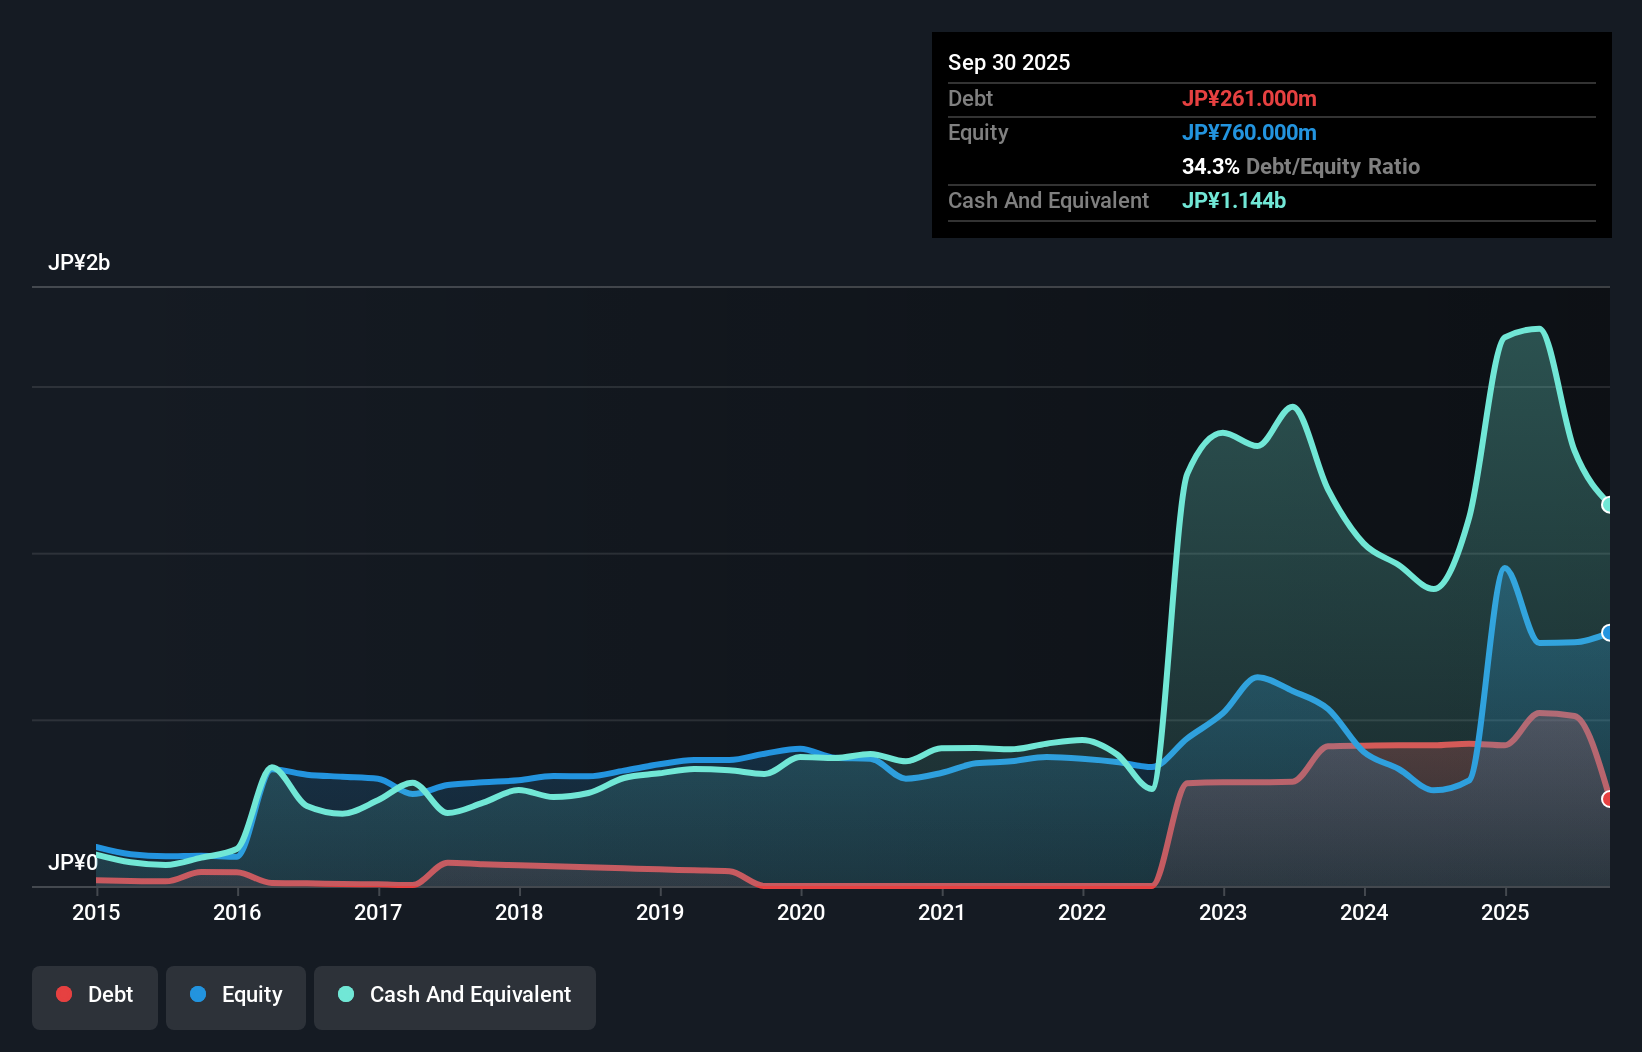The width and height of the screenshot is (1642, 1052).
Task: Click the blue Equity legend dot
Action: click(198, 994)
